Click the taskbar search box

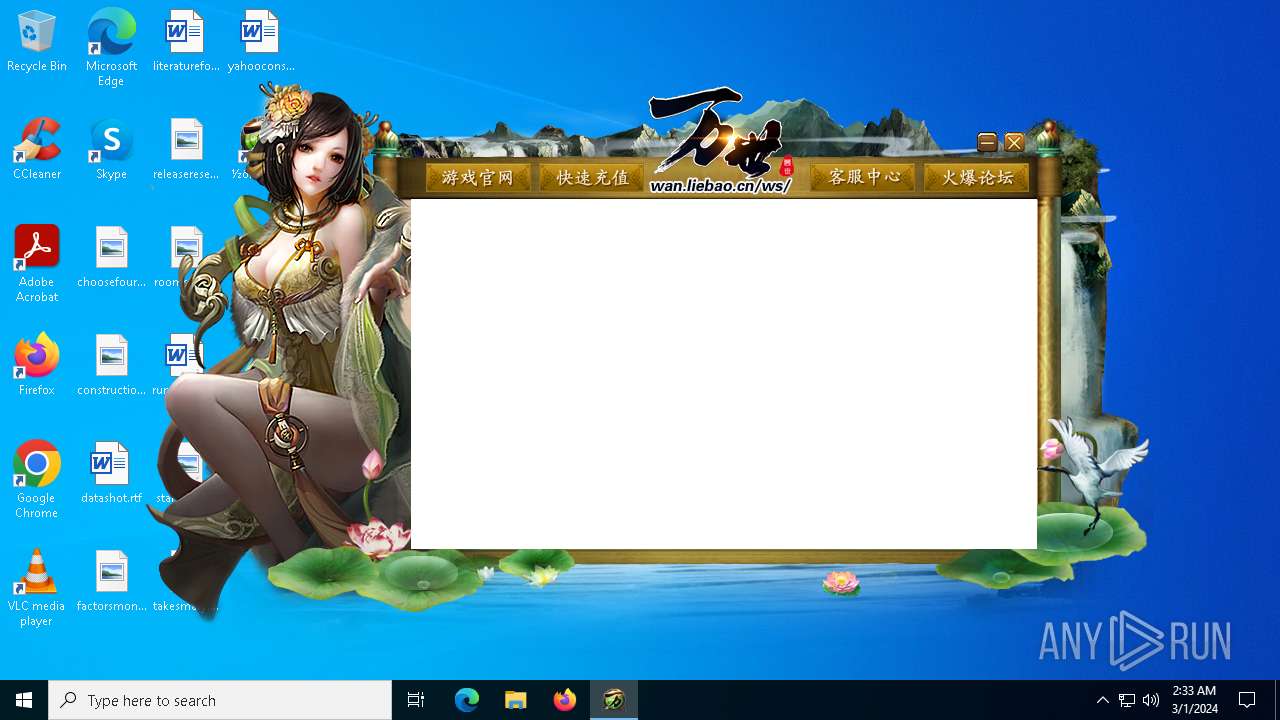click(220, 700)
